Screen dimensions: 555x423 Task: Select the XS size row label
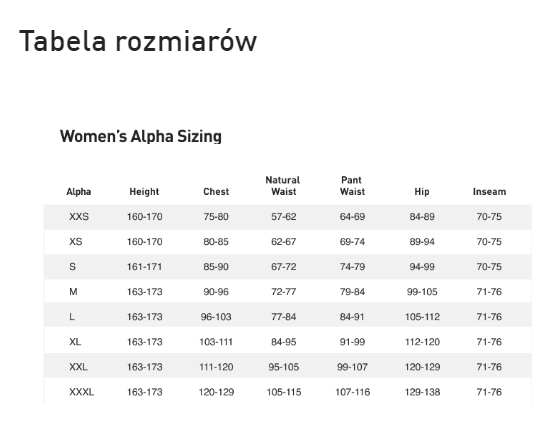tap(76, 242)
